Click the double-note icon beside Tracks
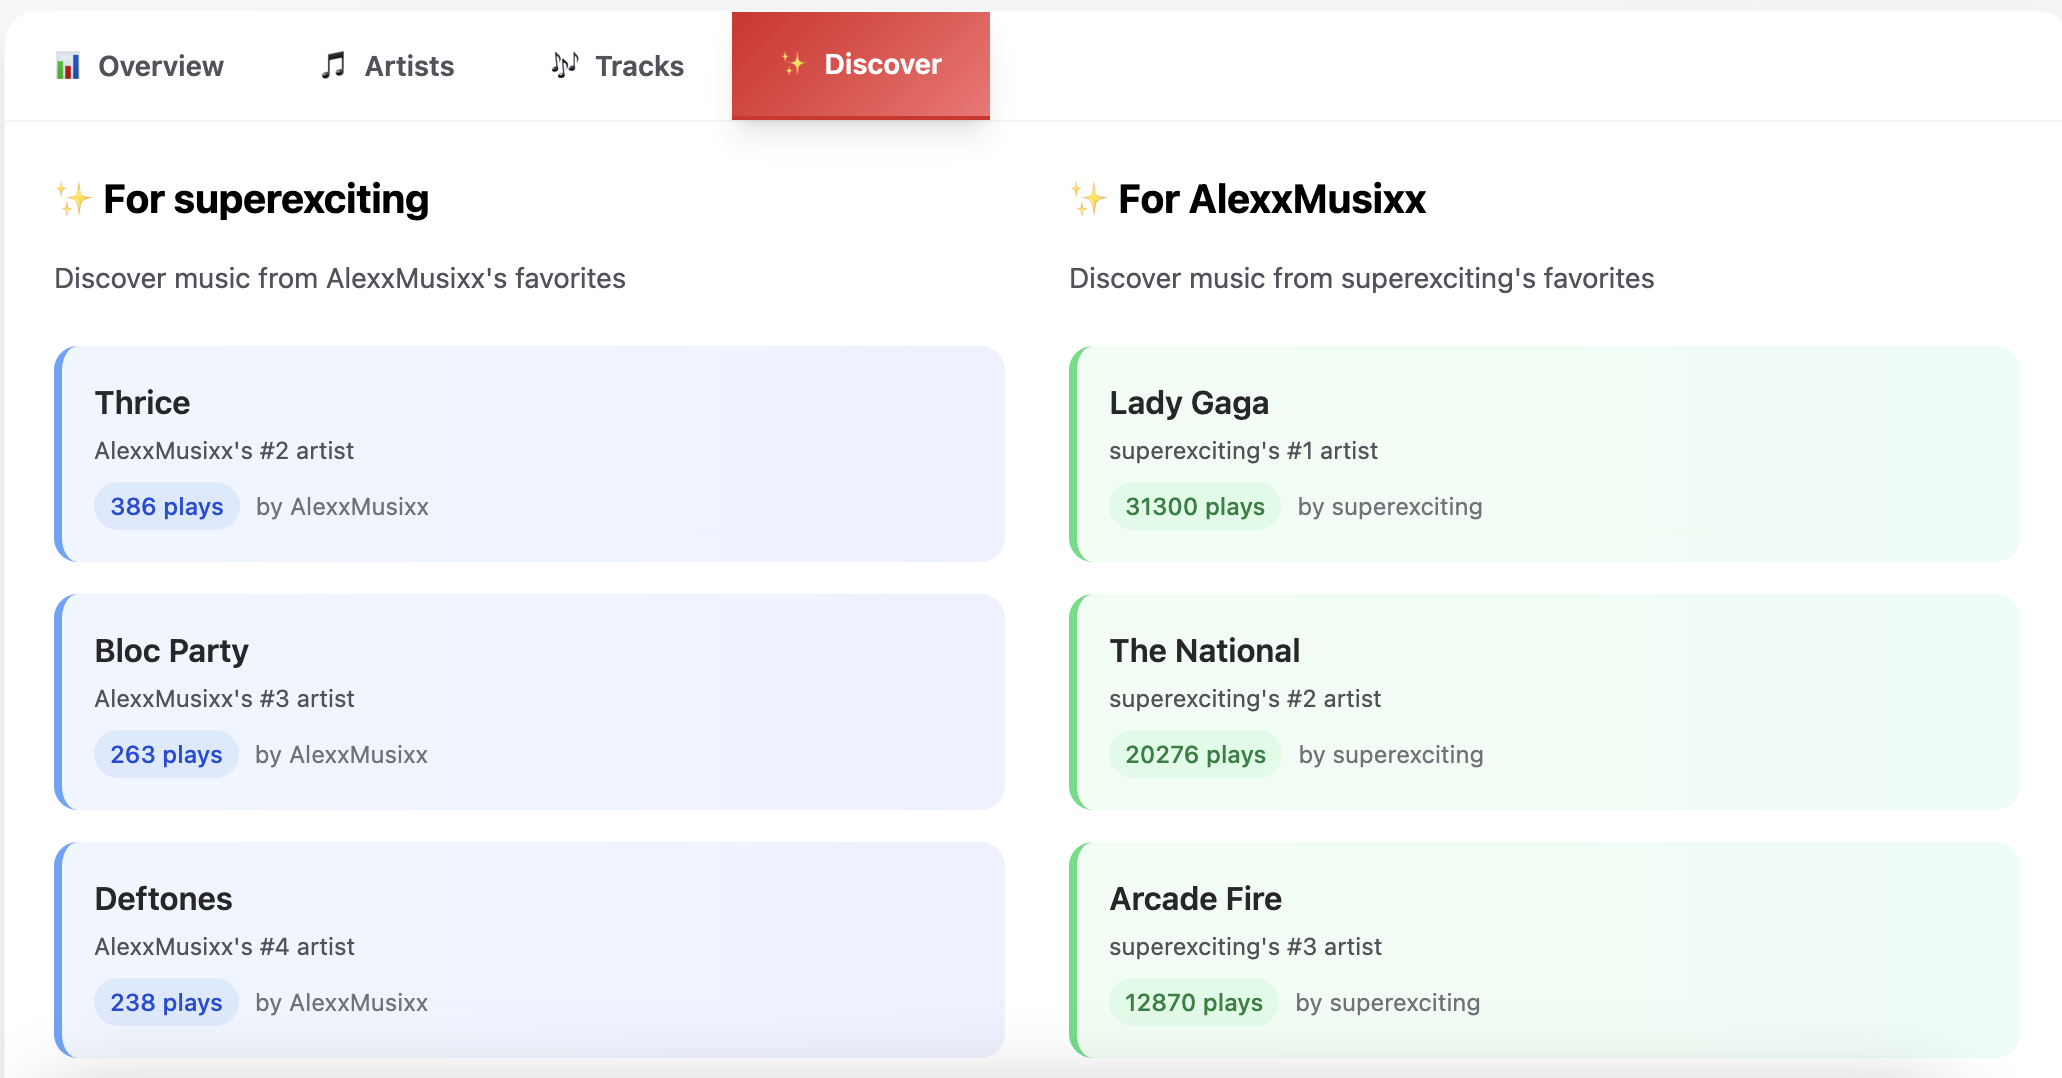The image size is (2062, 1078). click(x=565, y=65)
